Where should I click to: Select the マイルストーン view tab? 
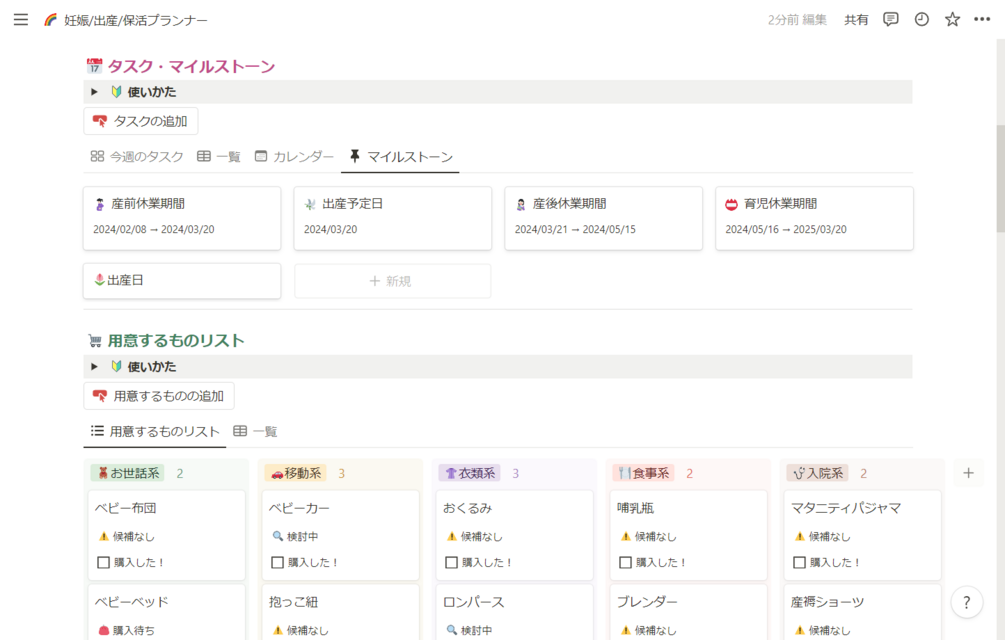[x=401, y=157]
